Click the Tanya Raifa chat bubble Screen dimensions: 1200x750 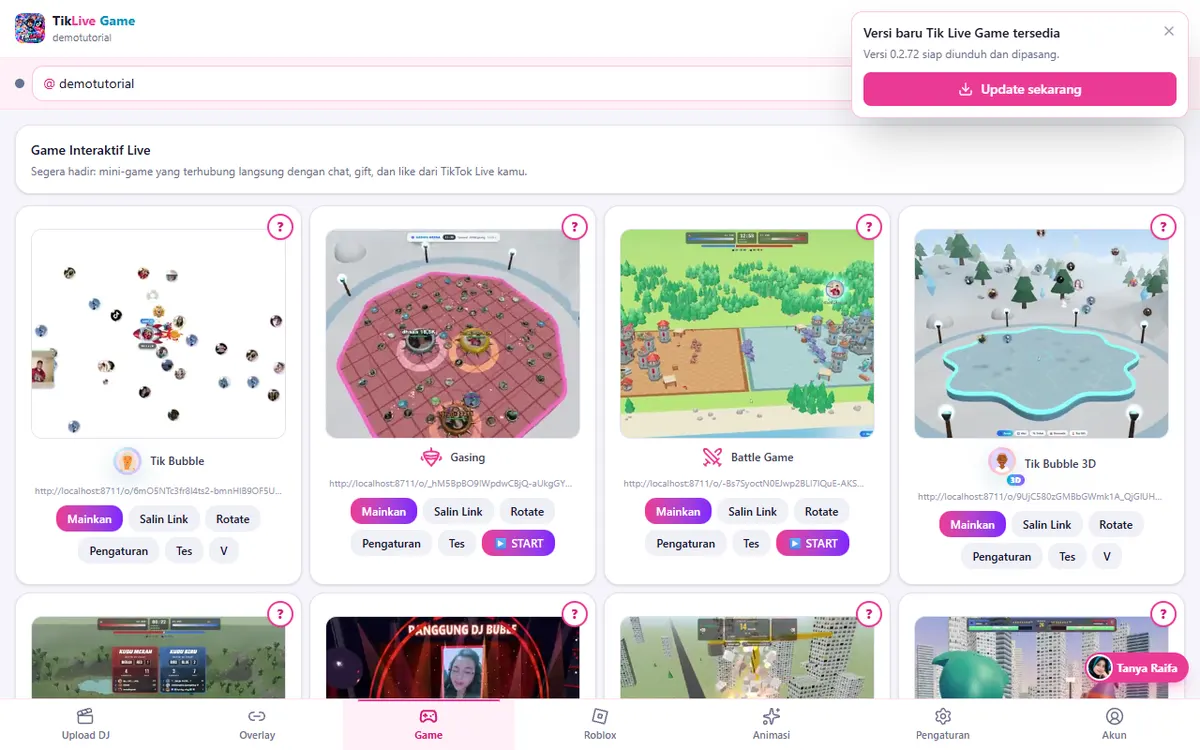pyautogui.click(x=1137, y=668)
